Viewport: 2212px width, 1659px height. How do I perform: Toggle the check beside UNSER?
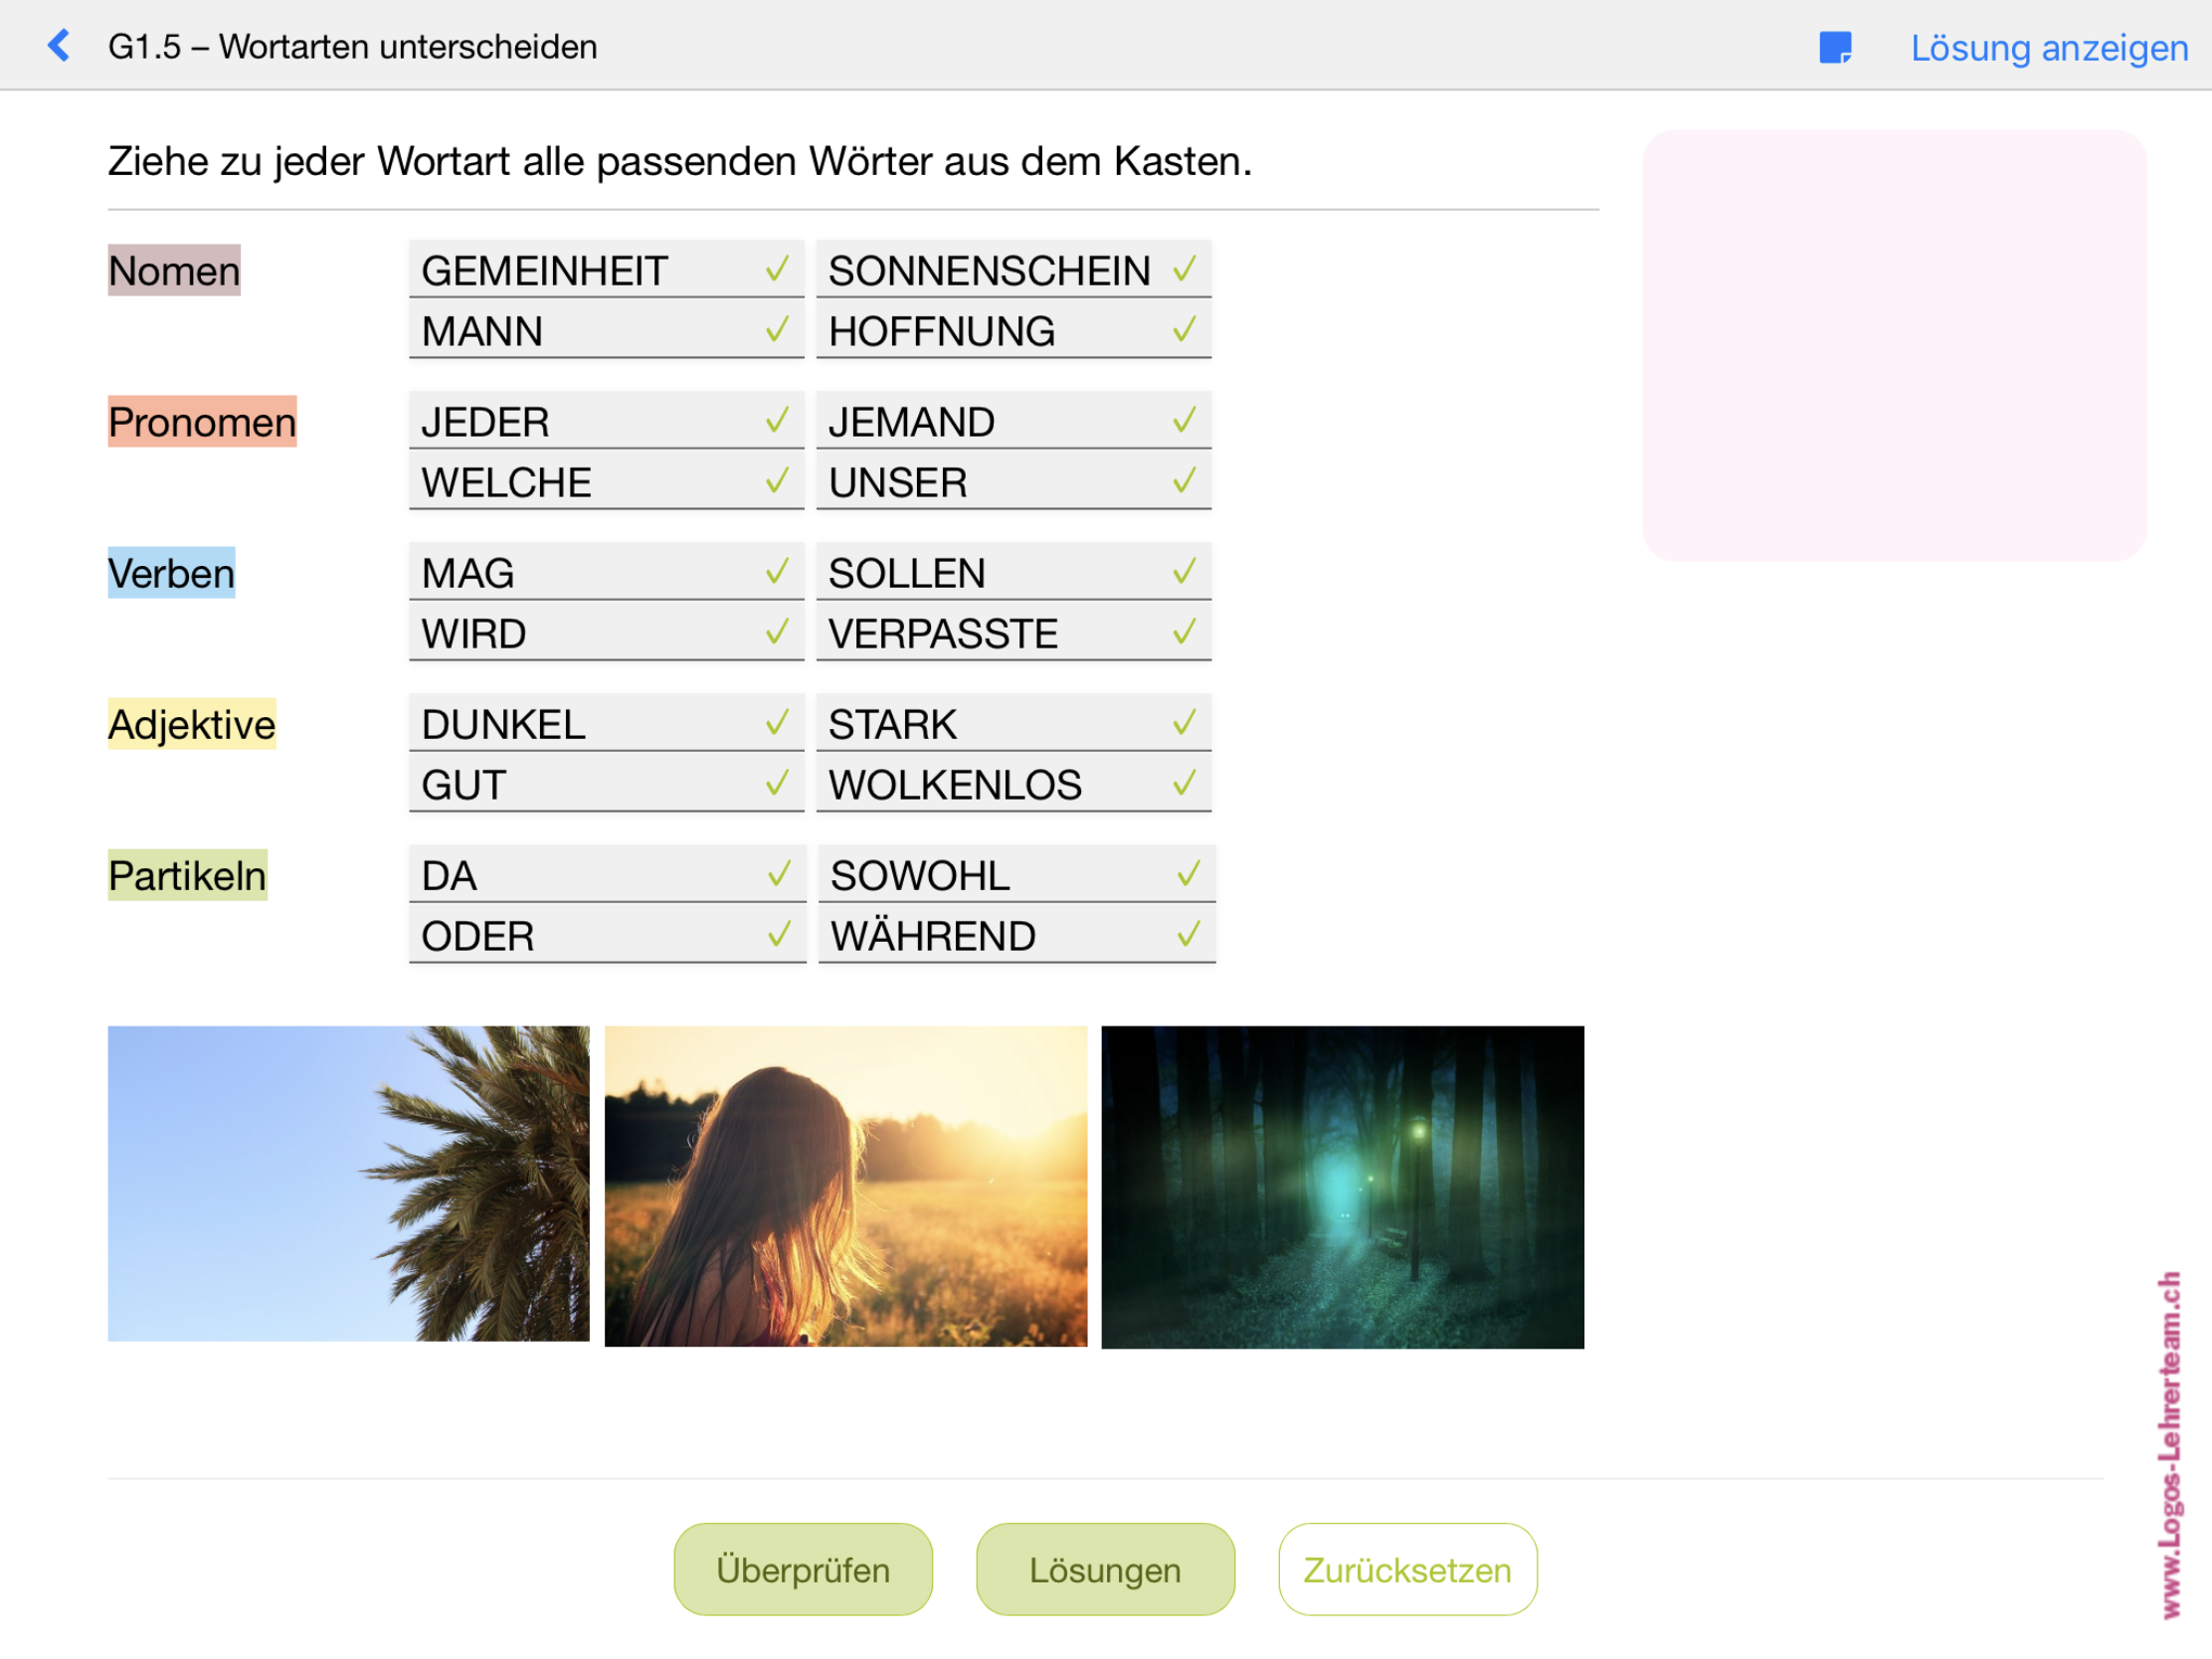pyautogui.click(x=1184, y=482)
